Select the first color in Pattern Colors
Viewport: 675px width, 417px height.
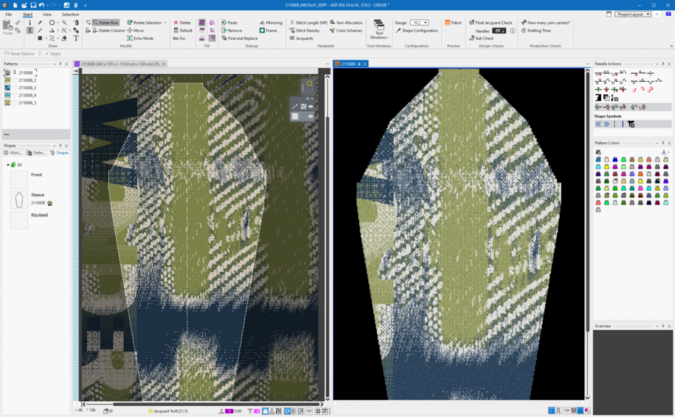(x=598, y=160)
